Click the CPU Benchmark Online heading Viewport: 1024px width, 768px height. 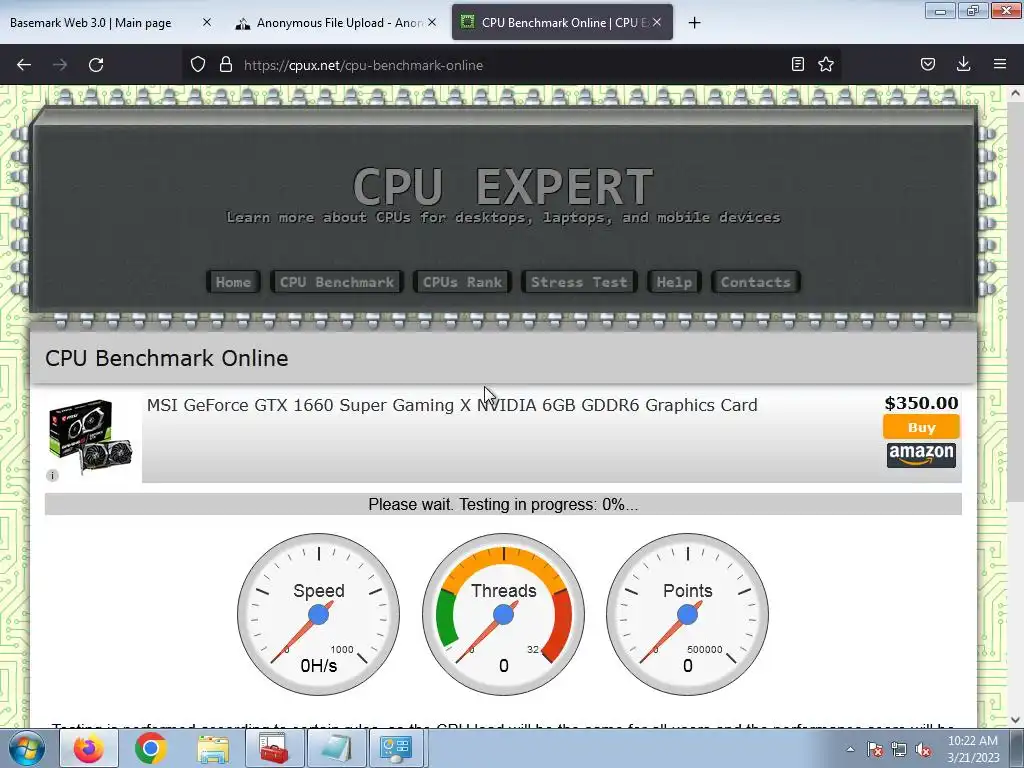pos(167,359)
